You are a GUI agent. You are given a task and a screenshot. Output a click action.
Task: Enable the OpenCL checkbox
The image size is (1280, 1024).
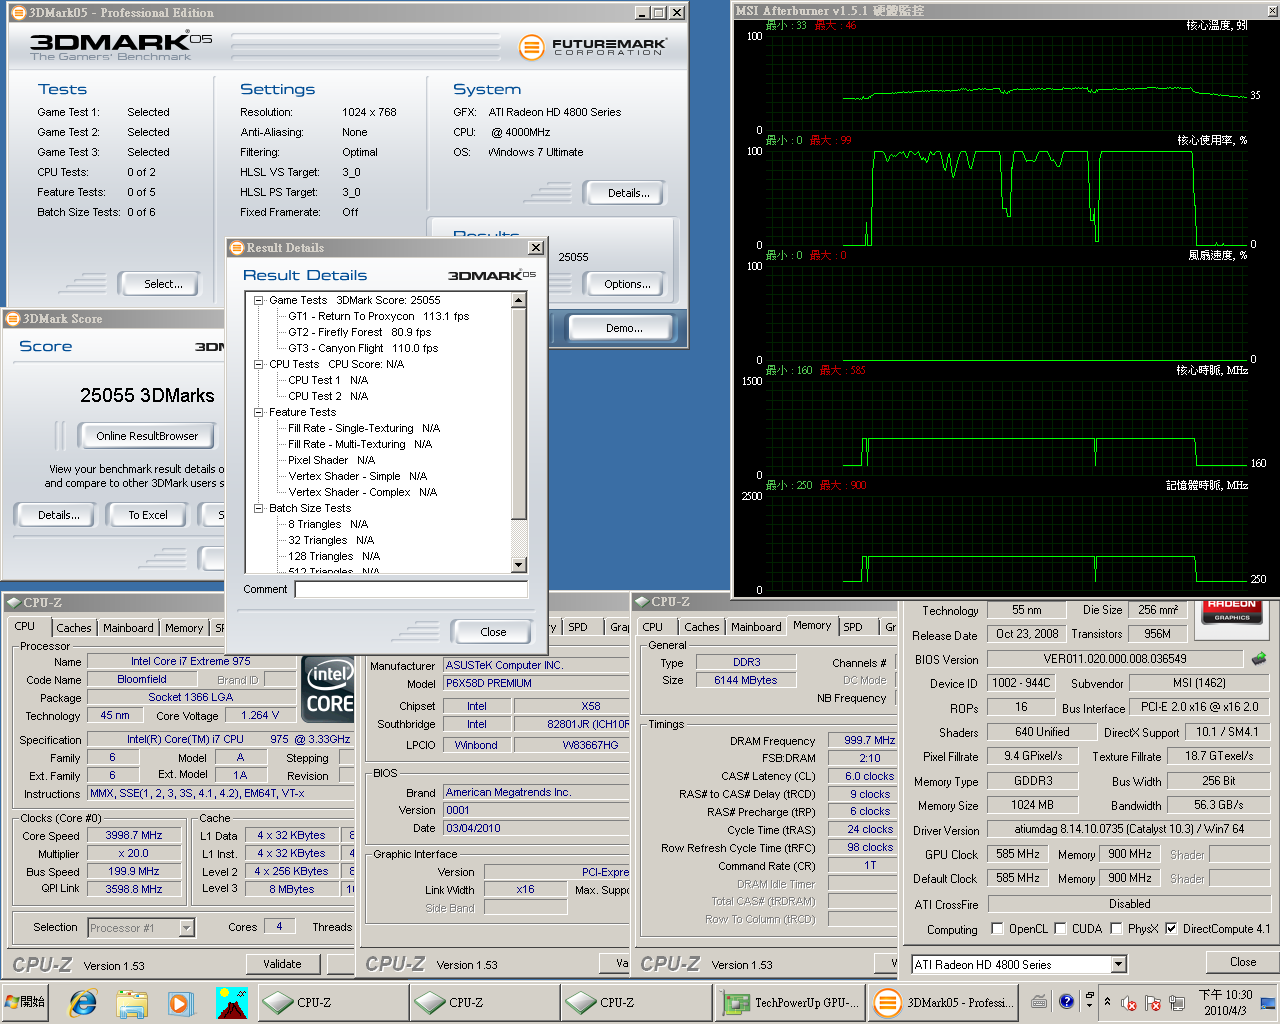click(997, 929)
